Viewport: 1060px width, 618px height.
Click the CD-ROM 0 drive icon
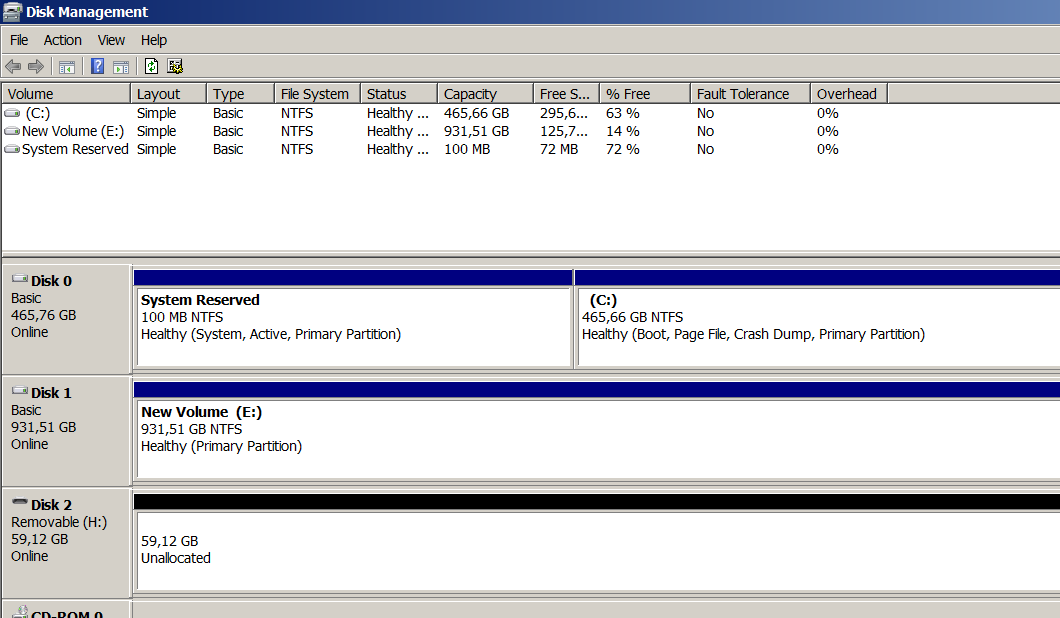[x=20, y=612]
